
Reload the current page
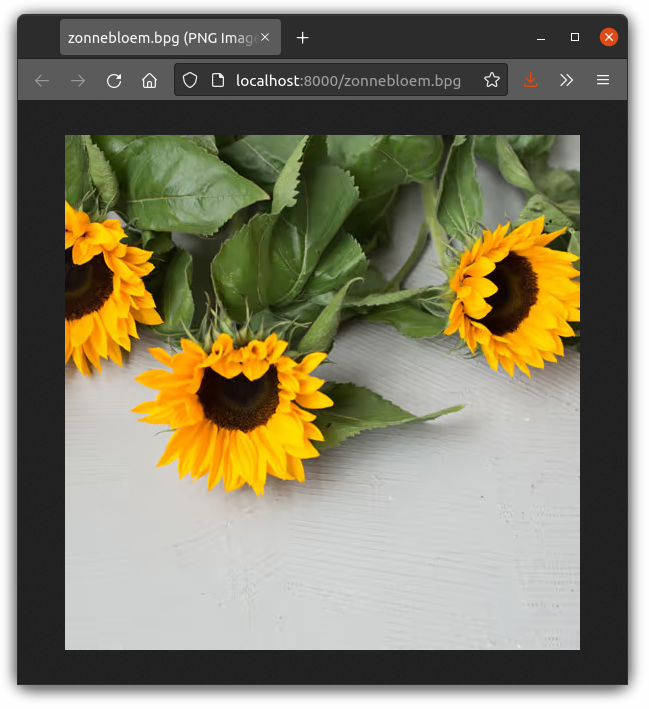click(114, 80)
